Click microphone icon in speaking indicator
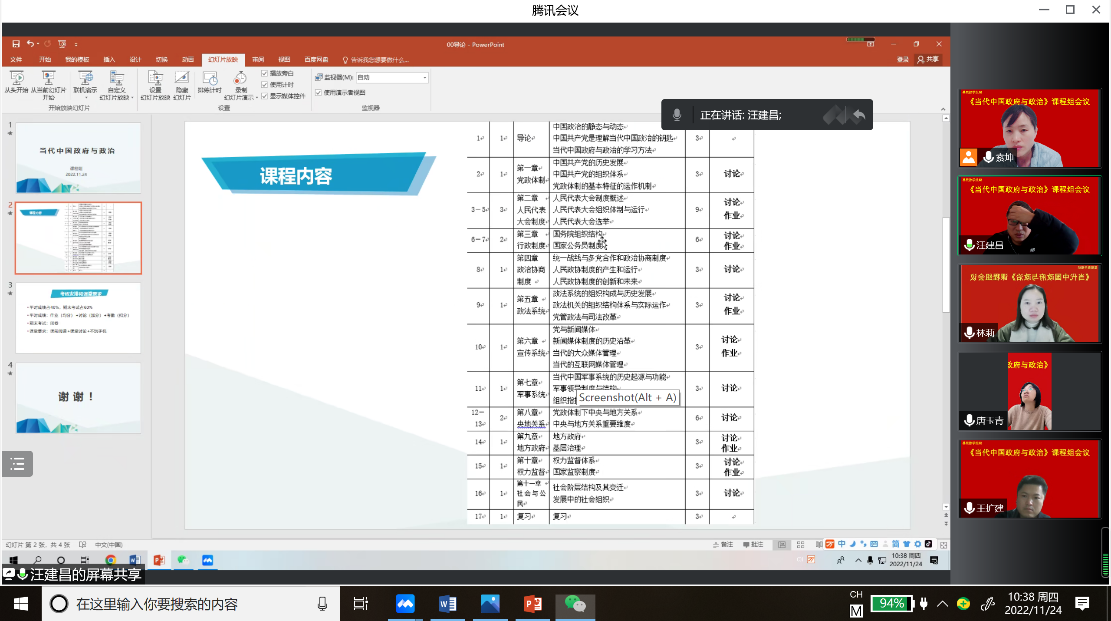1111x621 pixels. [677, 115]
